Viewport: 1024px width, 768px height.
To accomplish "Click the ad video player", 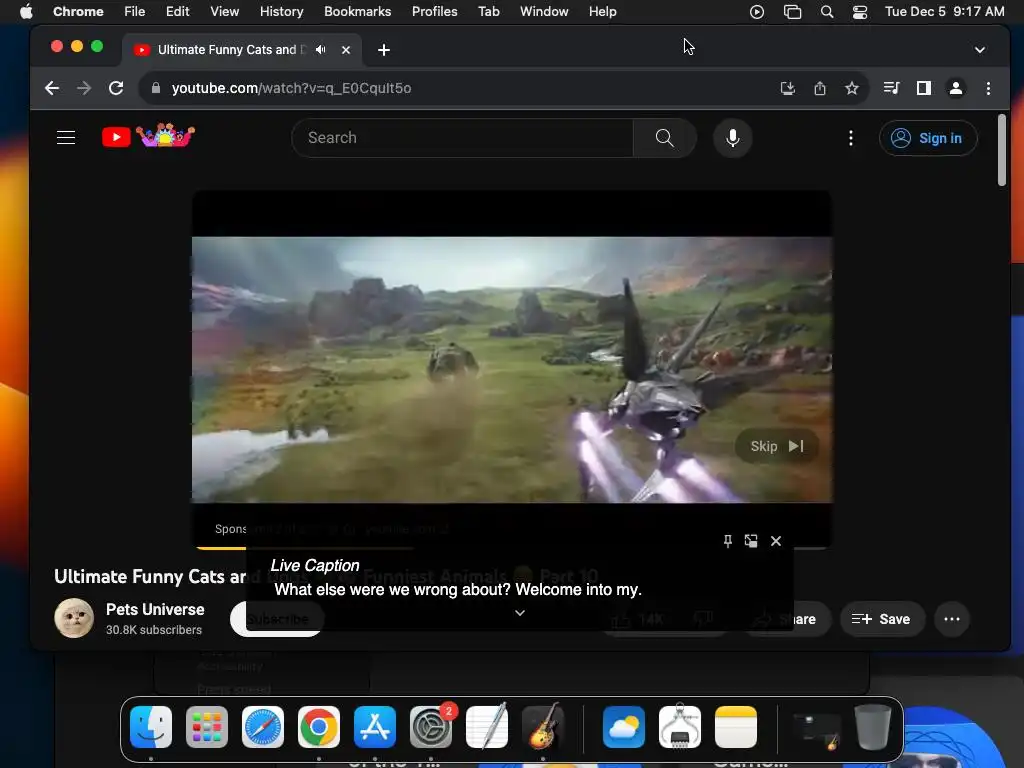I will click(512, 370).
